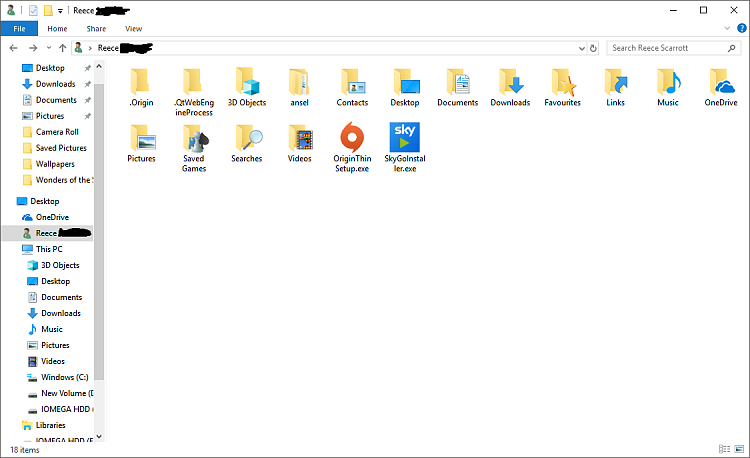750x458 pixels.
Task: Go up one folder level arrow
Action: (x=62, y=48)
